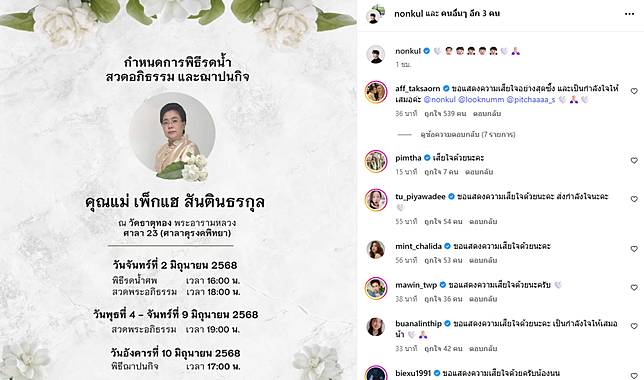644x380 pixels.
Task: Open mawin_twp's profile avatar
Action: [x=376, y=288]
